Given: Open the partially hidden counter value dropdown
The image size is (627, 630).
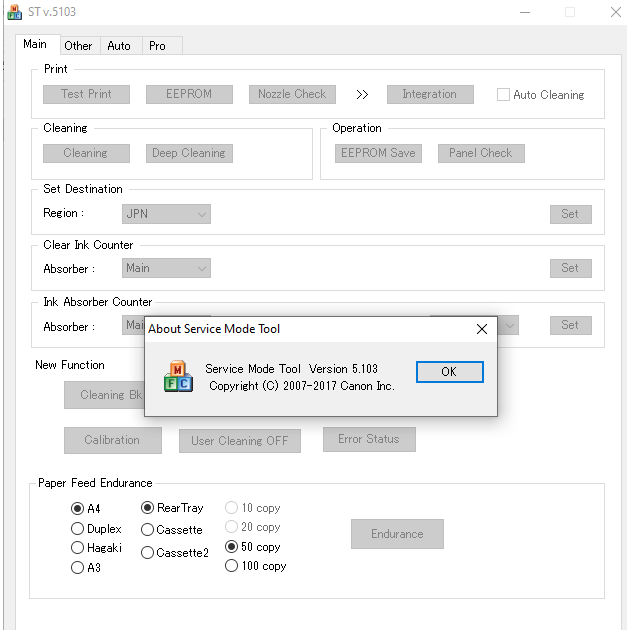Looking at the screenshot, I should [x=508, y=325].
